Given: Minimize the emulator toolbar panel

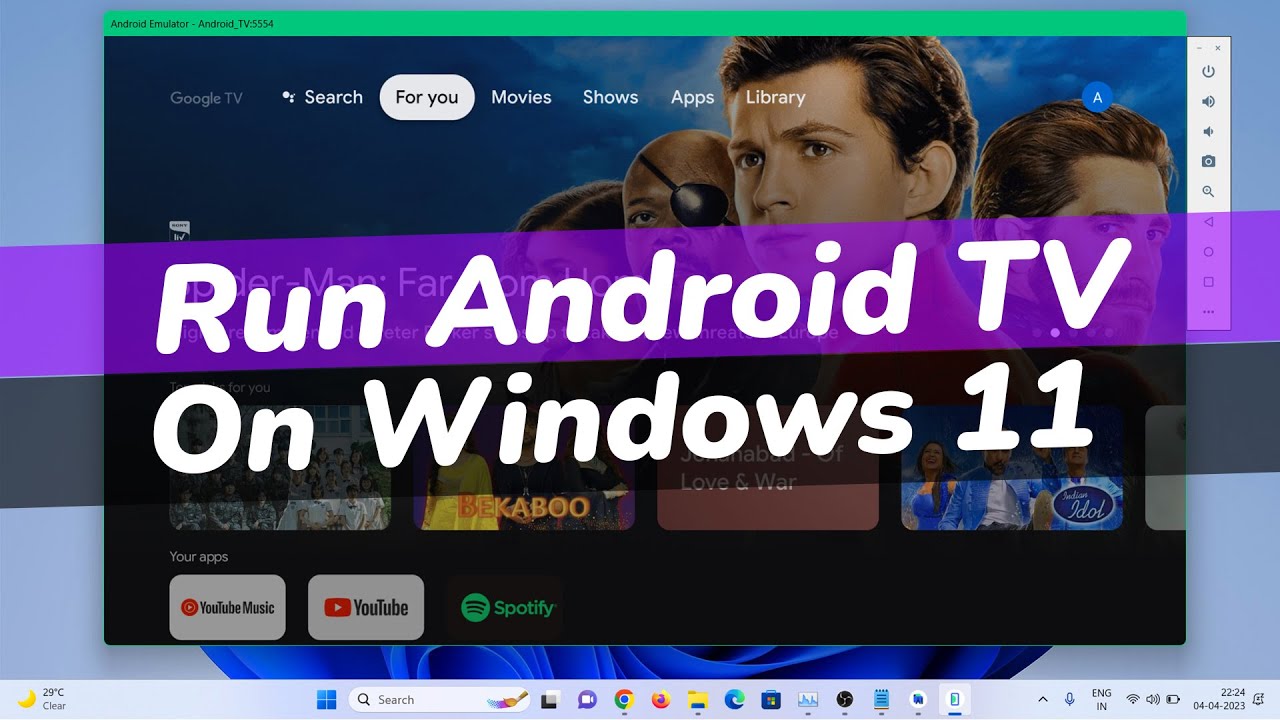Looking at the screenshot, I should [x=1201, y=48].
